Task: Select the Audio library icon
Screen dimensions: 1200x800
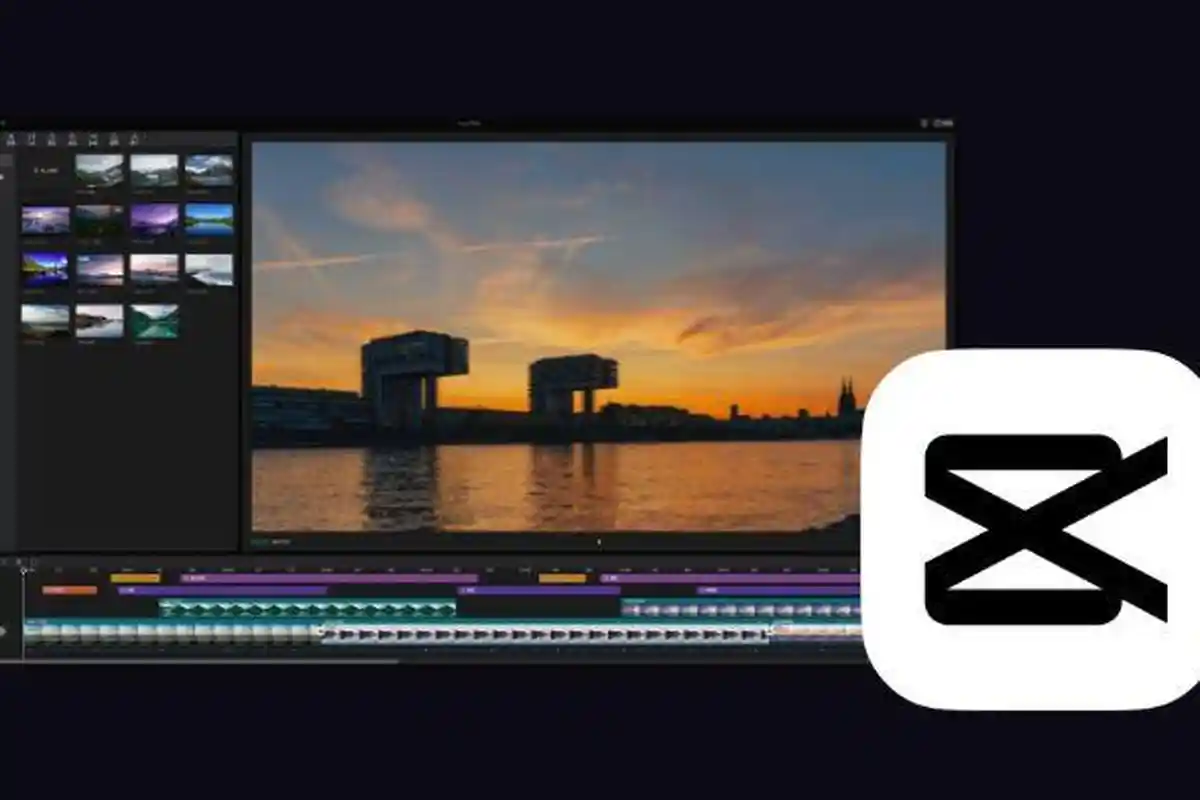Action: 31,138
